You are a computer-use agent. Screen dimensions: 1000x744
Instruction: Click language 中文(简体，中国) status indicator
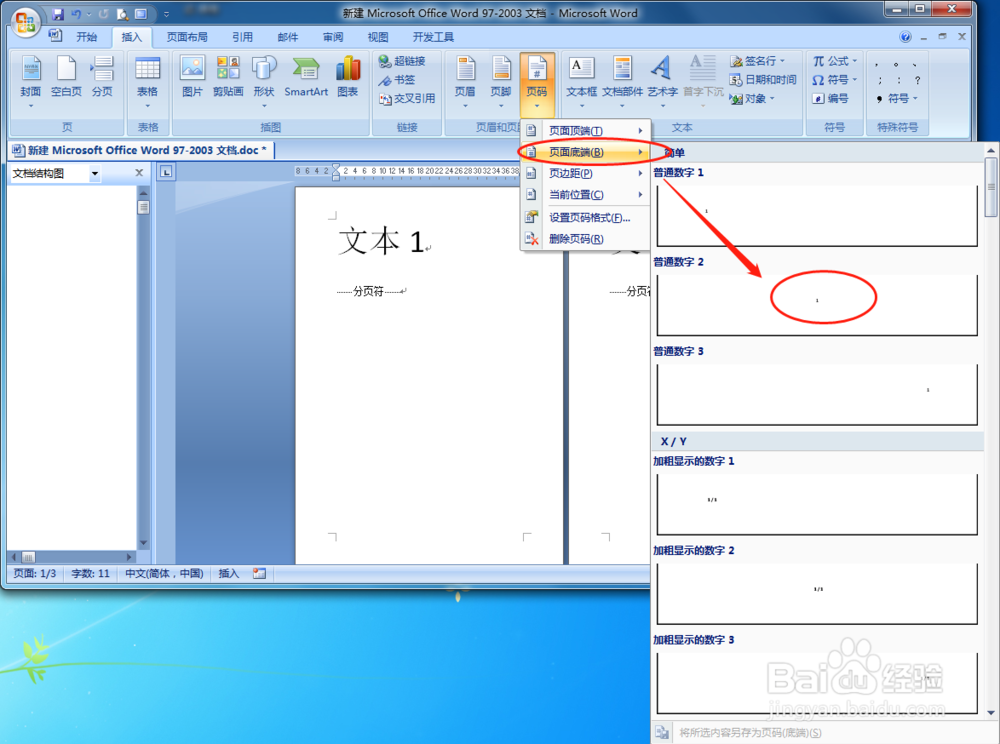coord(164,573)
